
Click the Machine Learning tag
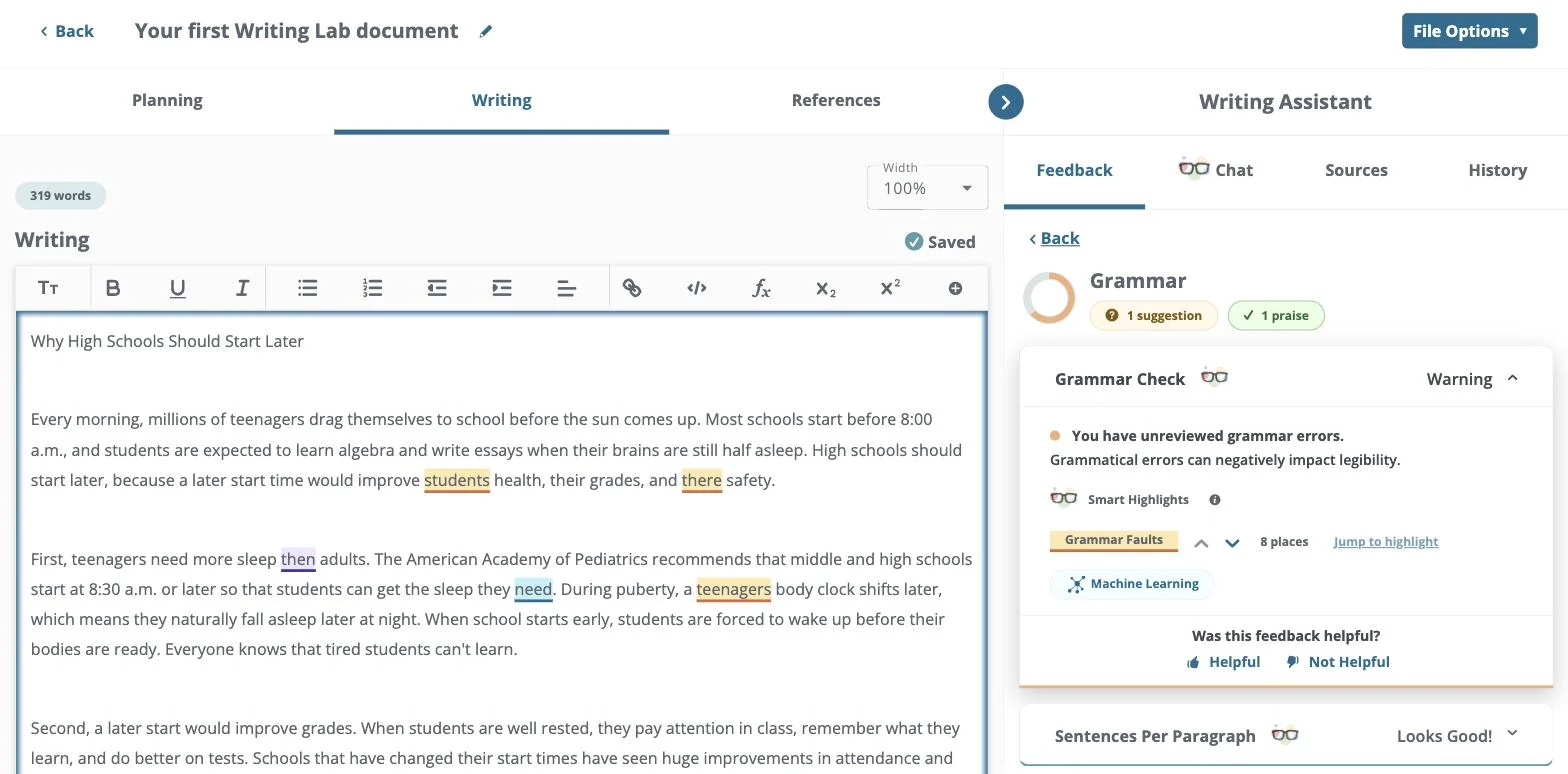tap(1132, 584)
